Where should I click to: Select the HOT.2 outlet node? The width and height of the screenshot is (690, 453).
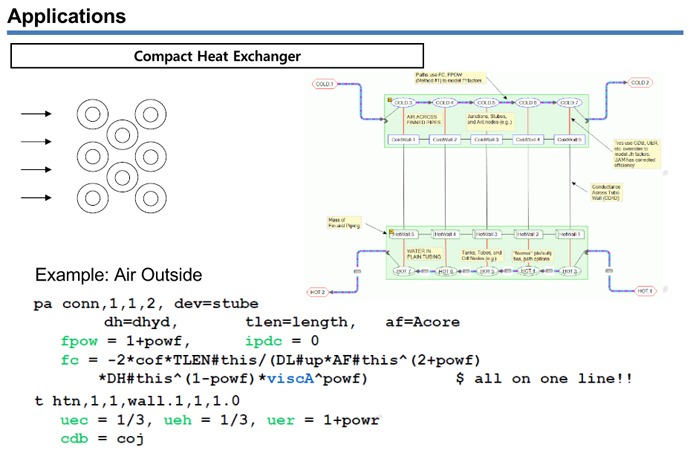[x=317, y=292]
